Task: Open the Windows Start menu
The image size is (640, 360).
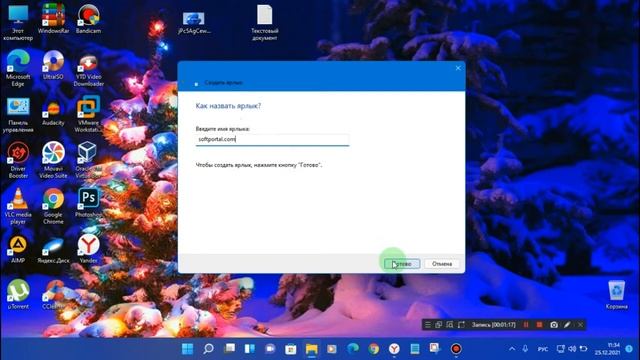Action: 187,349
